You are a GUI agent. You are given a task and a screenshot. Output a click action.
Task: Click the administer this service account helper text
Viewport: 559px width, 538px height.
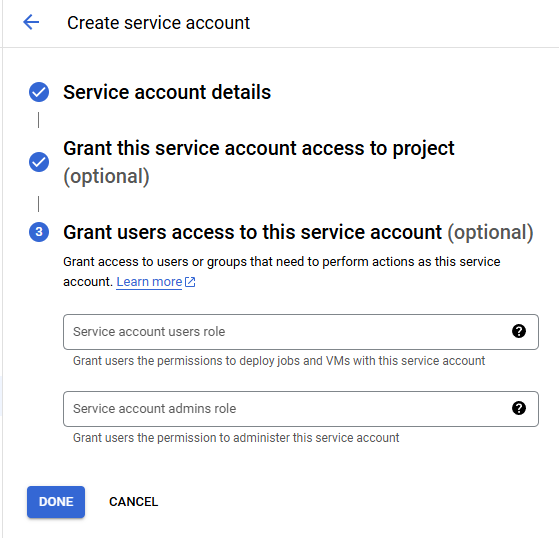click(236, 438)
